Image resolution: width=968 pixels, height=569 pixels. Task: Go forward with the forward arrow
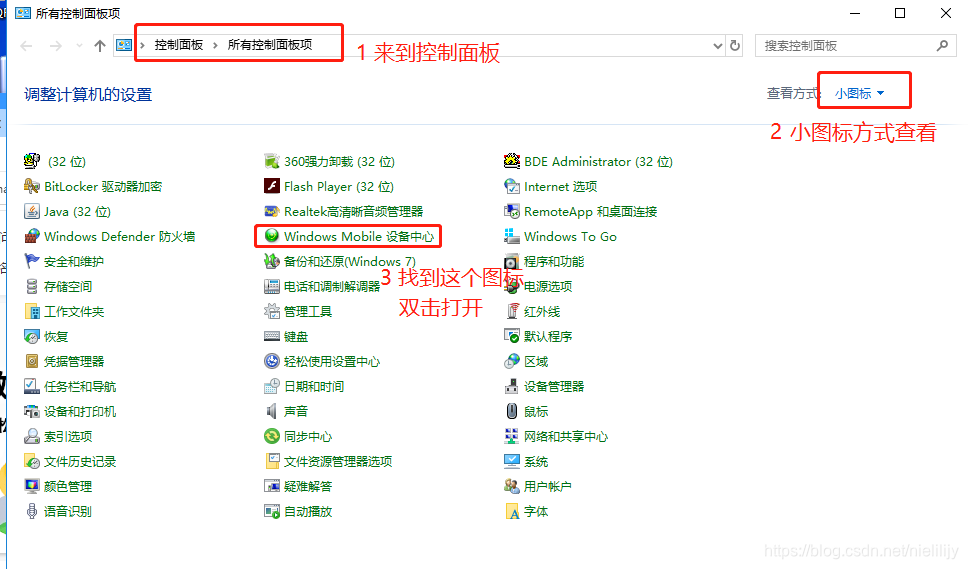[x=56, y=46]
